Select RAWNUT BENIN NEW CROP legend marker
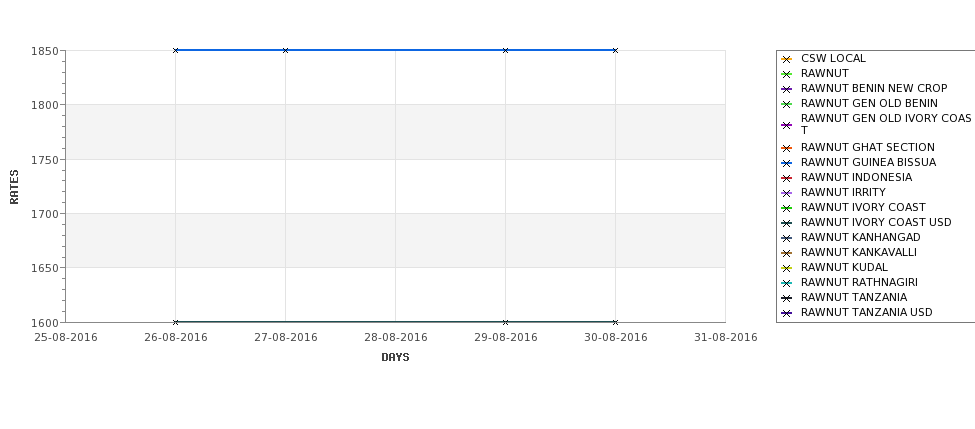This screenshot has height=429, width=975. pyautogui.click(x=786, y=89)
